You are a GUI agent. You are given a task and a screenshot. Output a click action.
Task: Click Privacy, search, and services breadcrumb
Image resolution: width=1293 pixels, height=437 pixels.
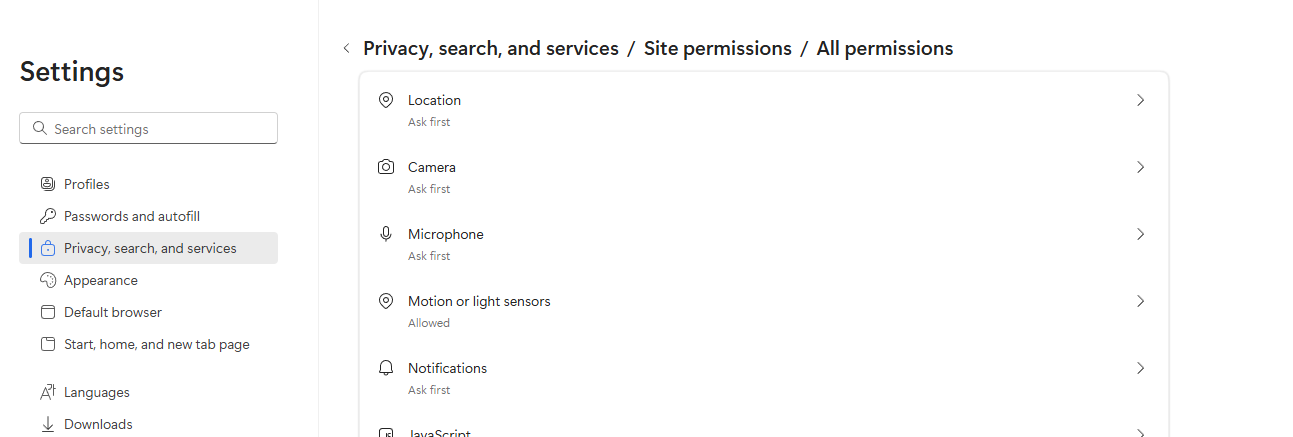(490, 48)
